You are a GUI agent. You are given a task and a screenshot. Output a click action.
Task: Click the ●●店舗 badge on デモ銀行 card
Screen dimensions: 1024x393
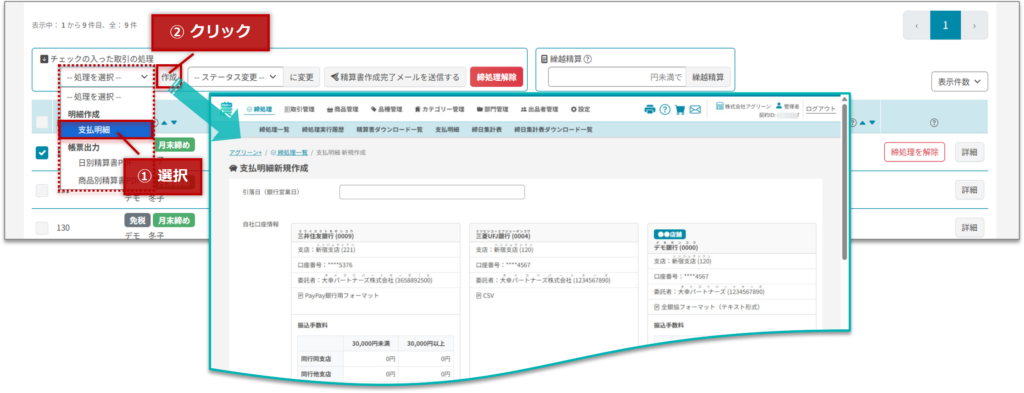click(x=669, y=234)
